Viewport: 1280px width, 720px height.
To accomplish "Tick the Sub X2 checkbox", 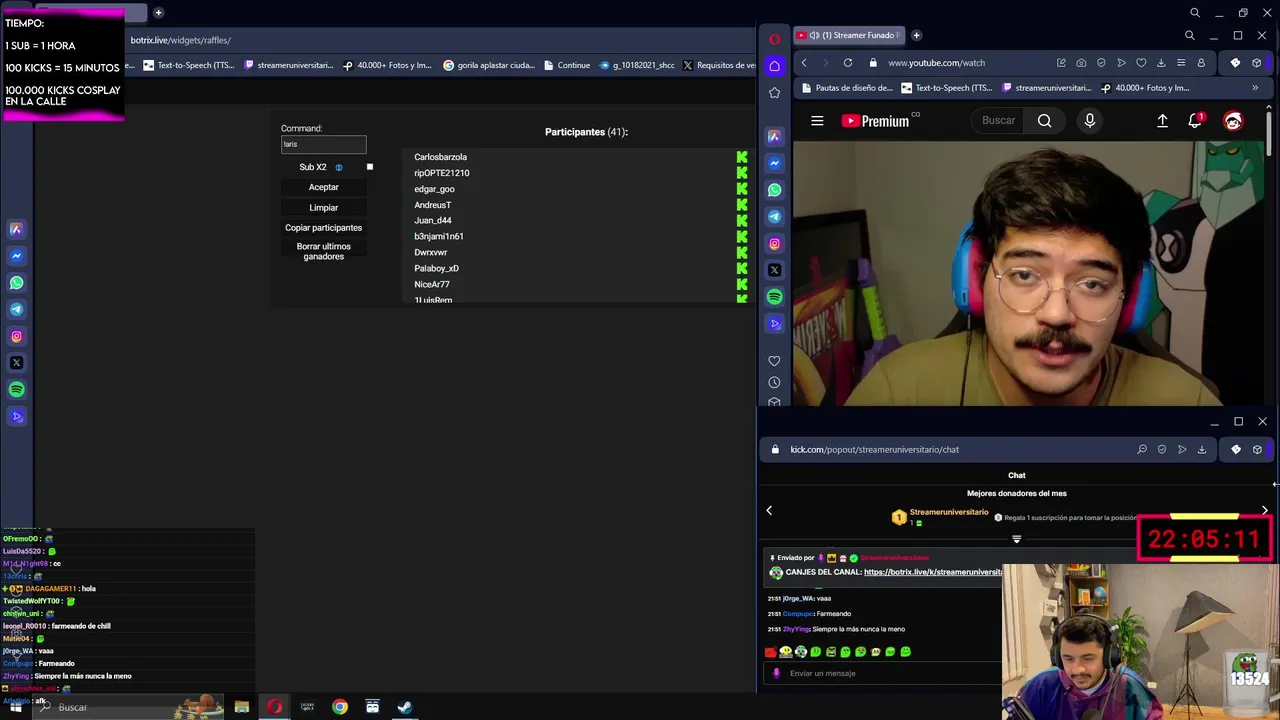I will (370, 167).
